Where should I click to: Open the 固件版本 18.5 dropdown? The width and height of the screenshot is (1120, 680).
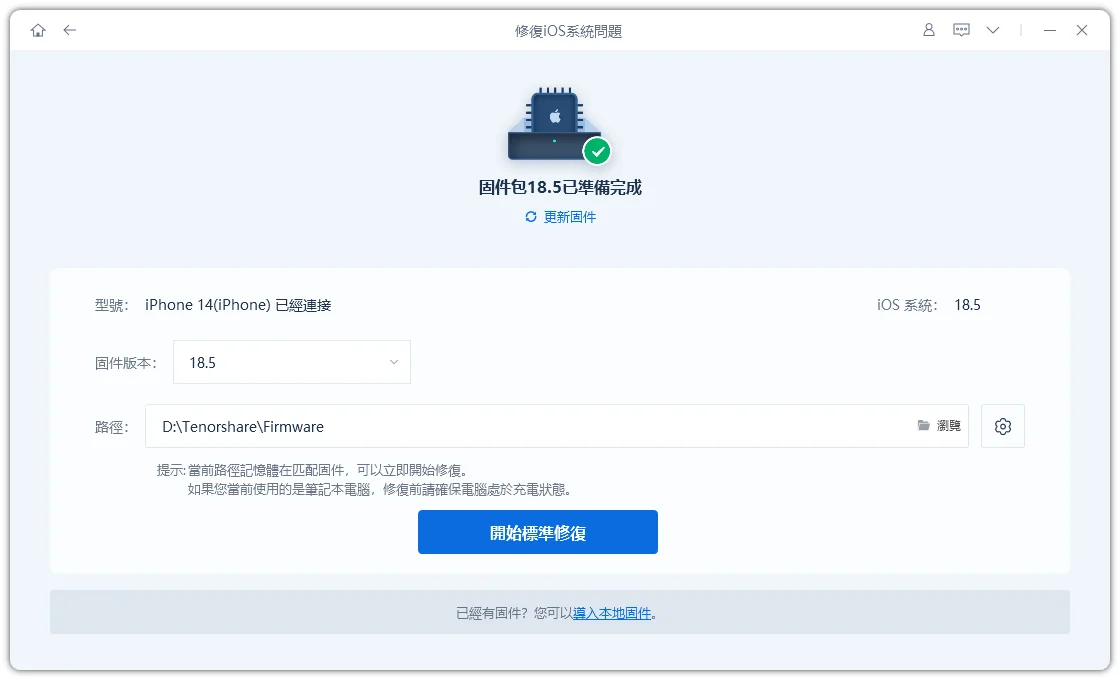[292, 362]
